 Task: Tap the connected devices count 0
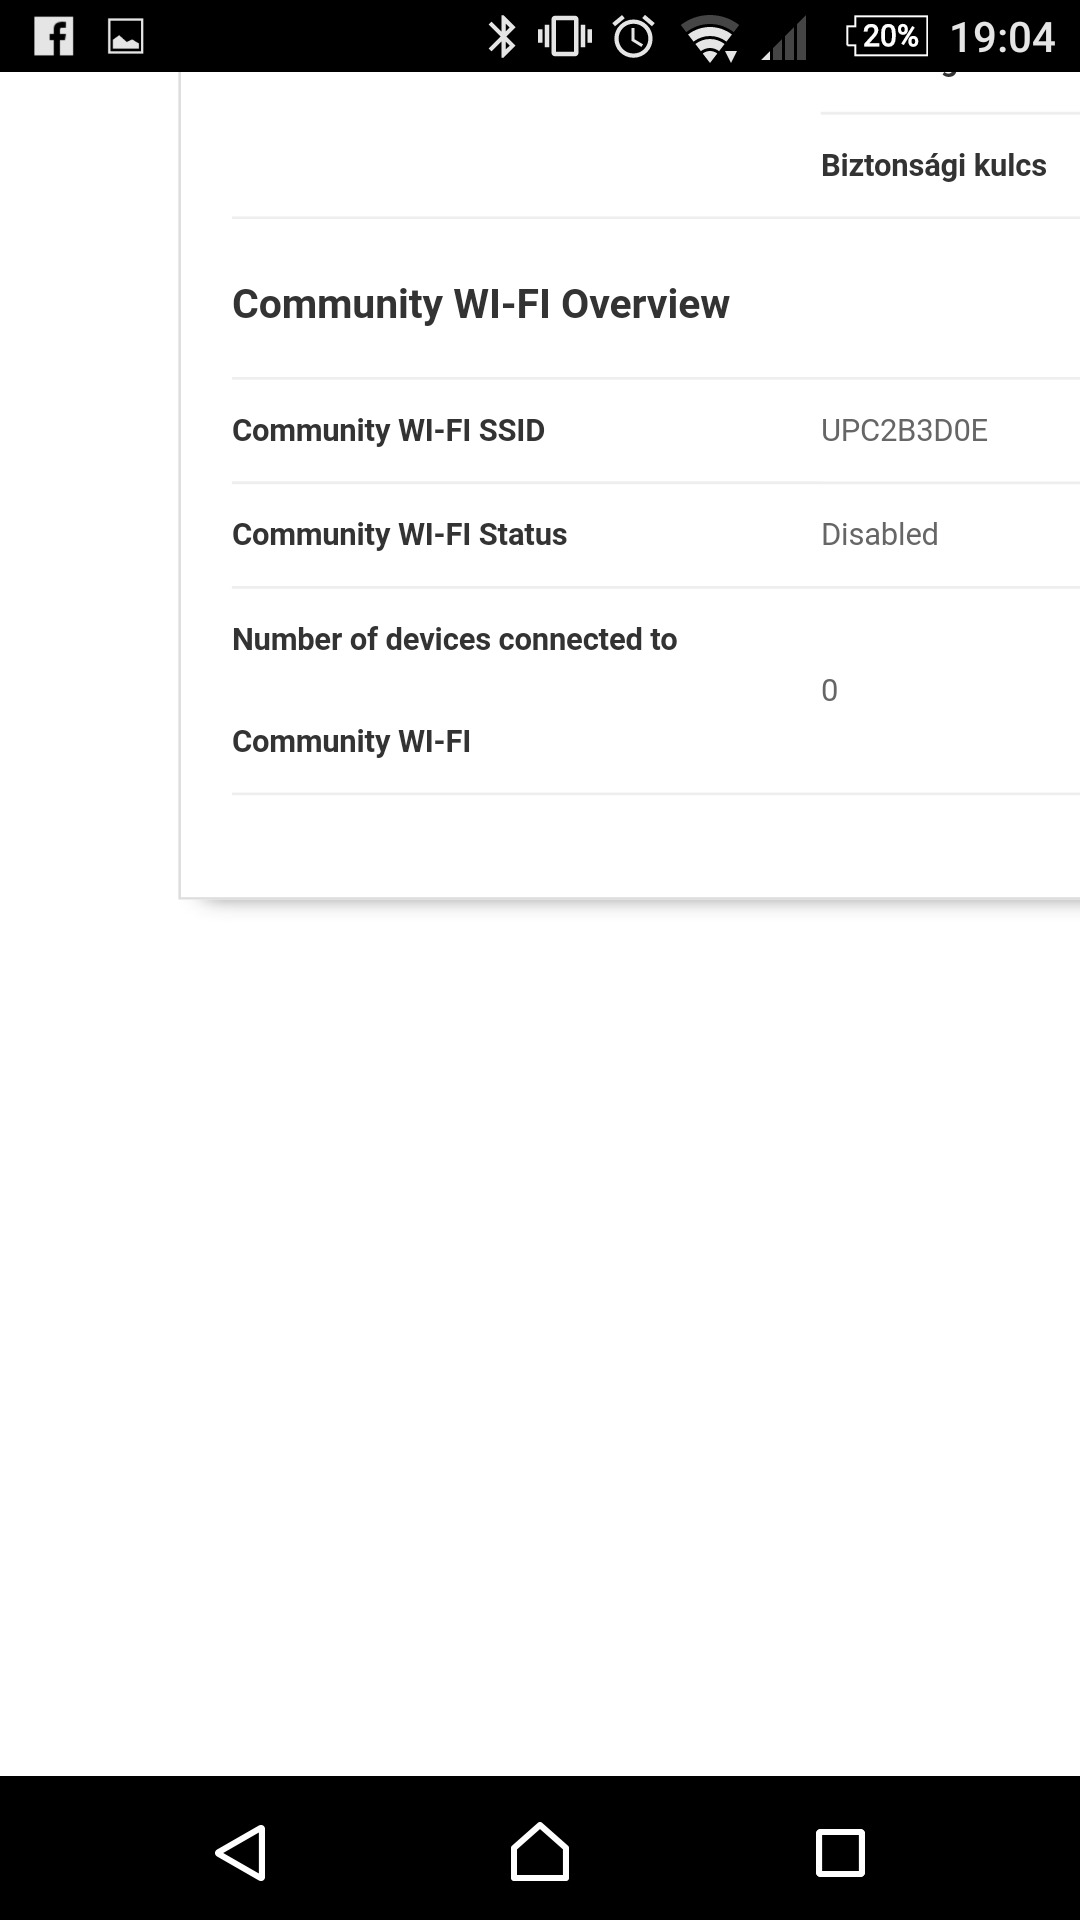(829, 690)
